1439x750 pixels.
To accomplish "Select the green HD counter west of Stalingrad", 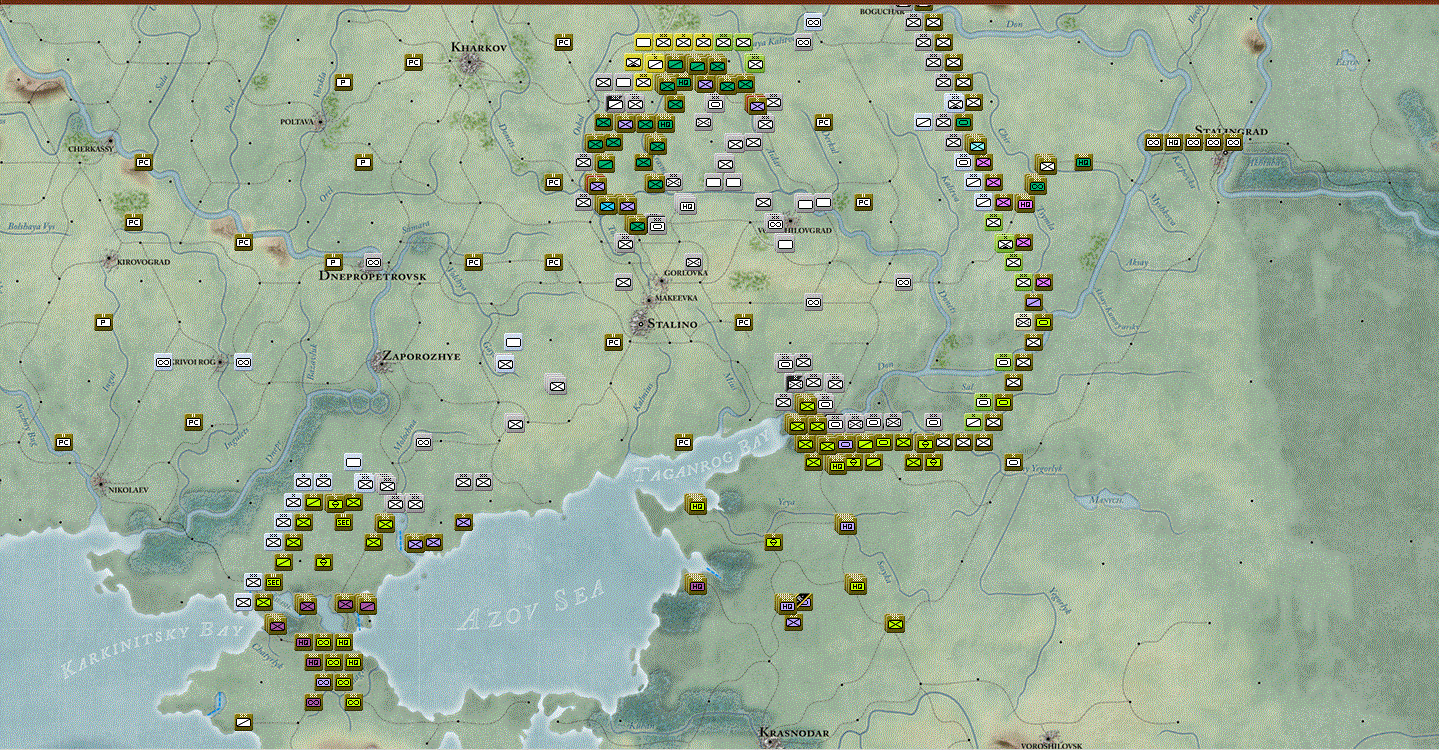I will point(1083,162).
